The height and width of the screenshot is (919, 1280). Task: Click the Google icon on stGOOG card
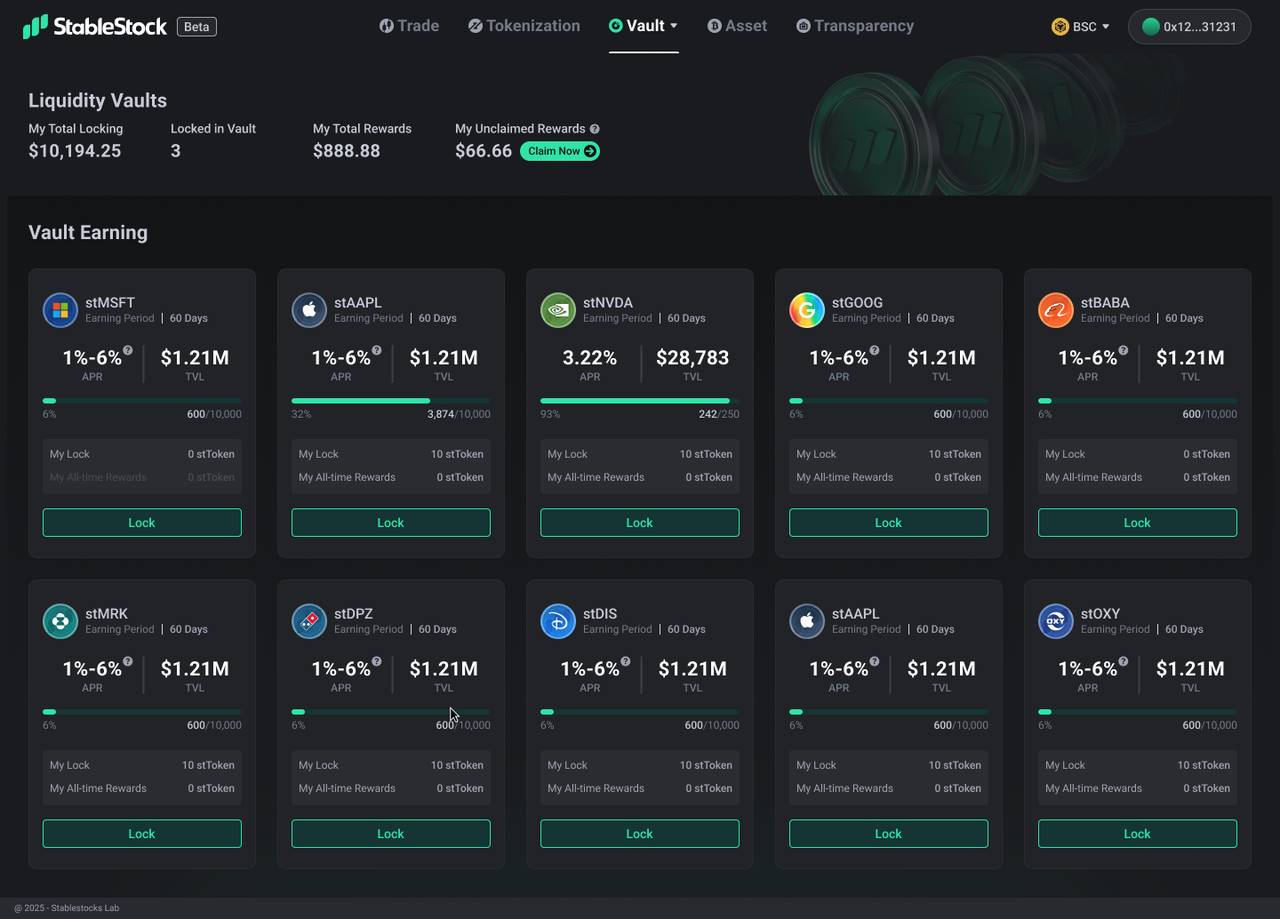(807, 310)
